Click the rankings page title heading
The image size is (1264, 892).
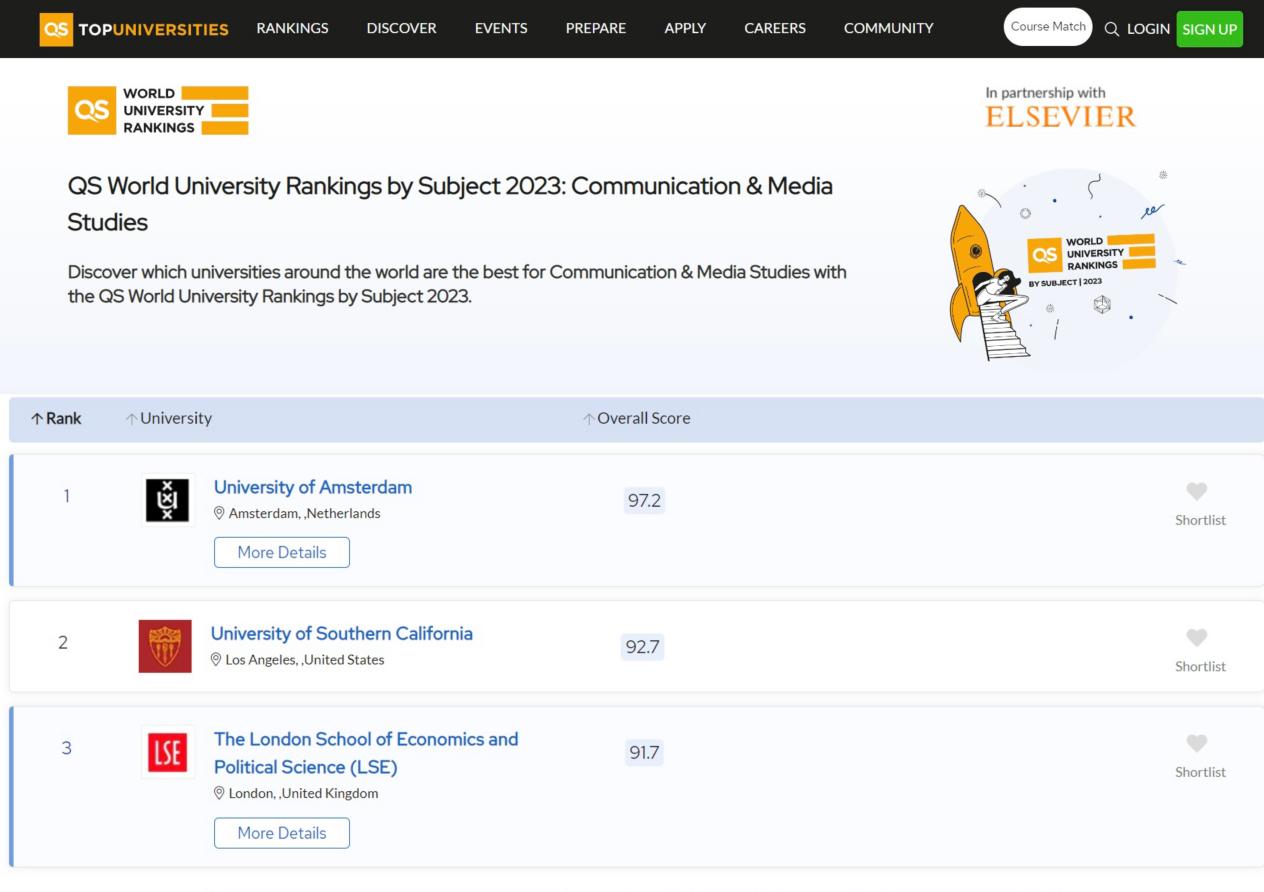coord(450,204)
